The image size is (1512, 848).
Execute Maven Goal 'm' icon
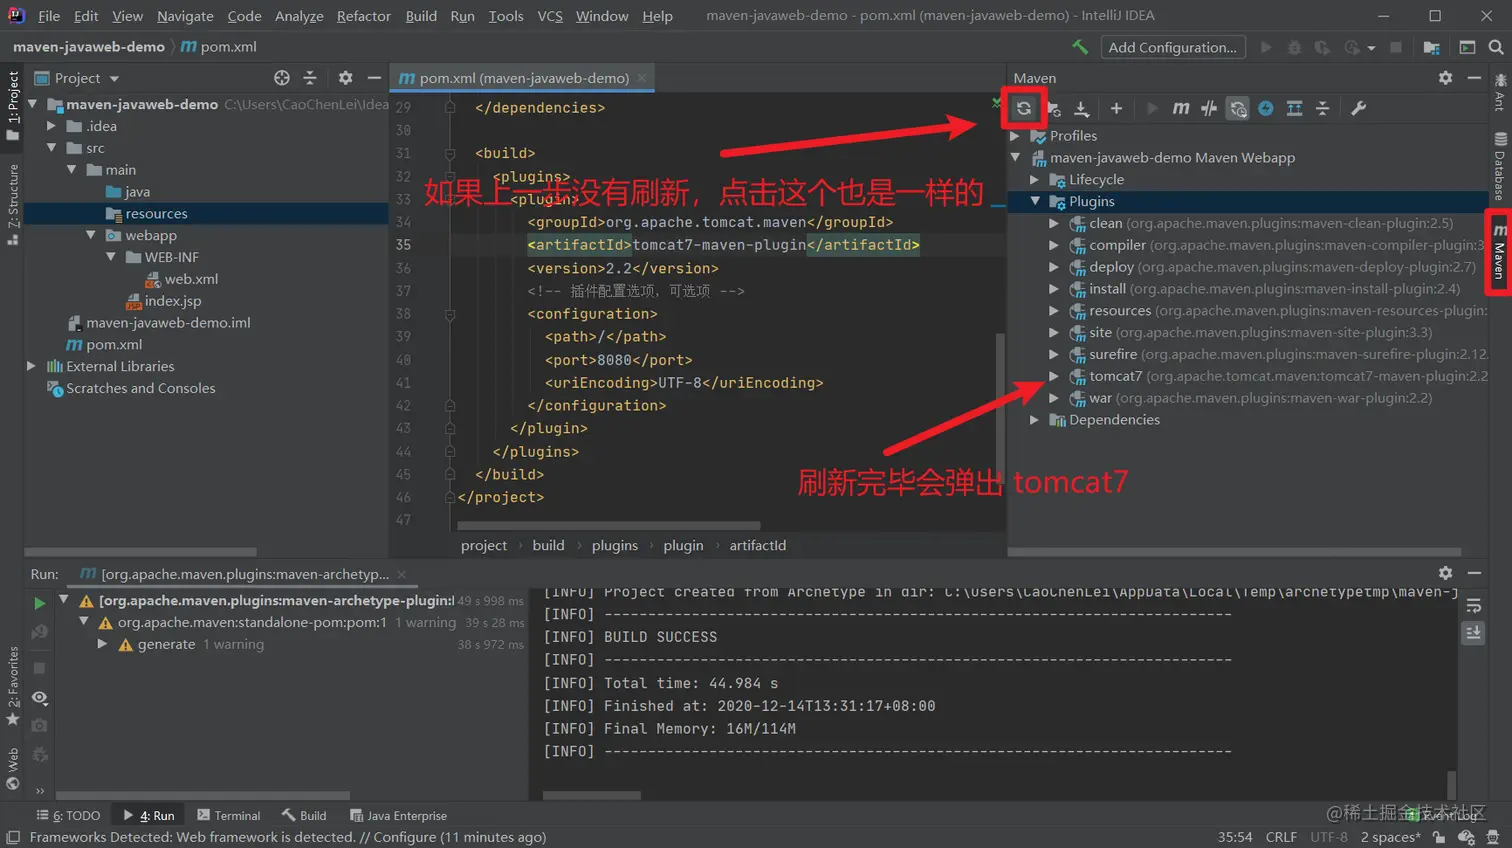click(x=1181, y=108)
